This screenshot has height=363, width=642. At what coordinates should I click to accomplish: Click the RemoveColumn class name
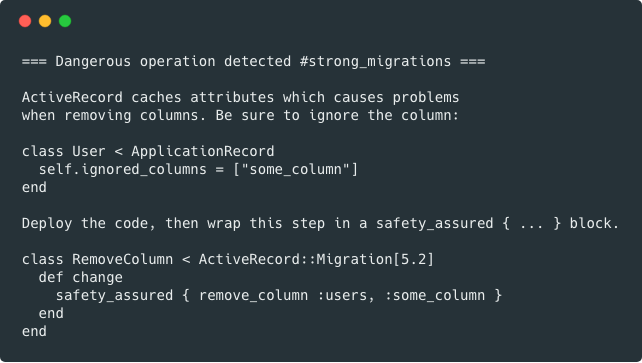[123, 259]
